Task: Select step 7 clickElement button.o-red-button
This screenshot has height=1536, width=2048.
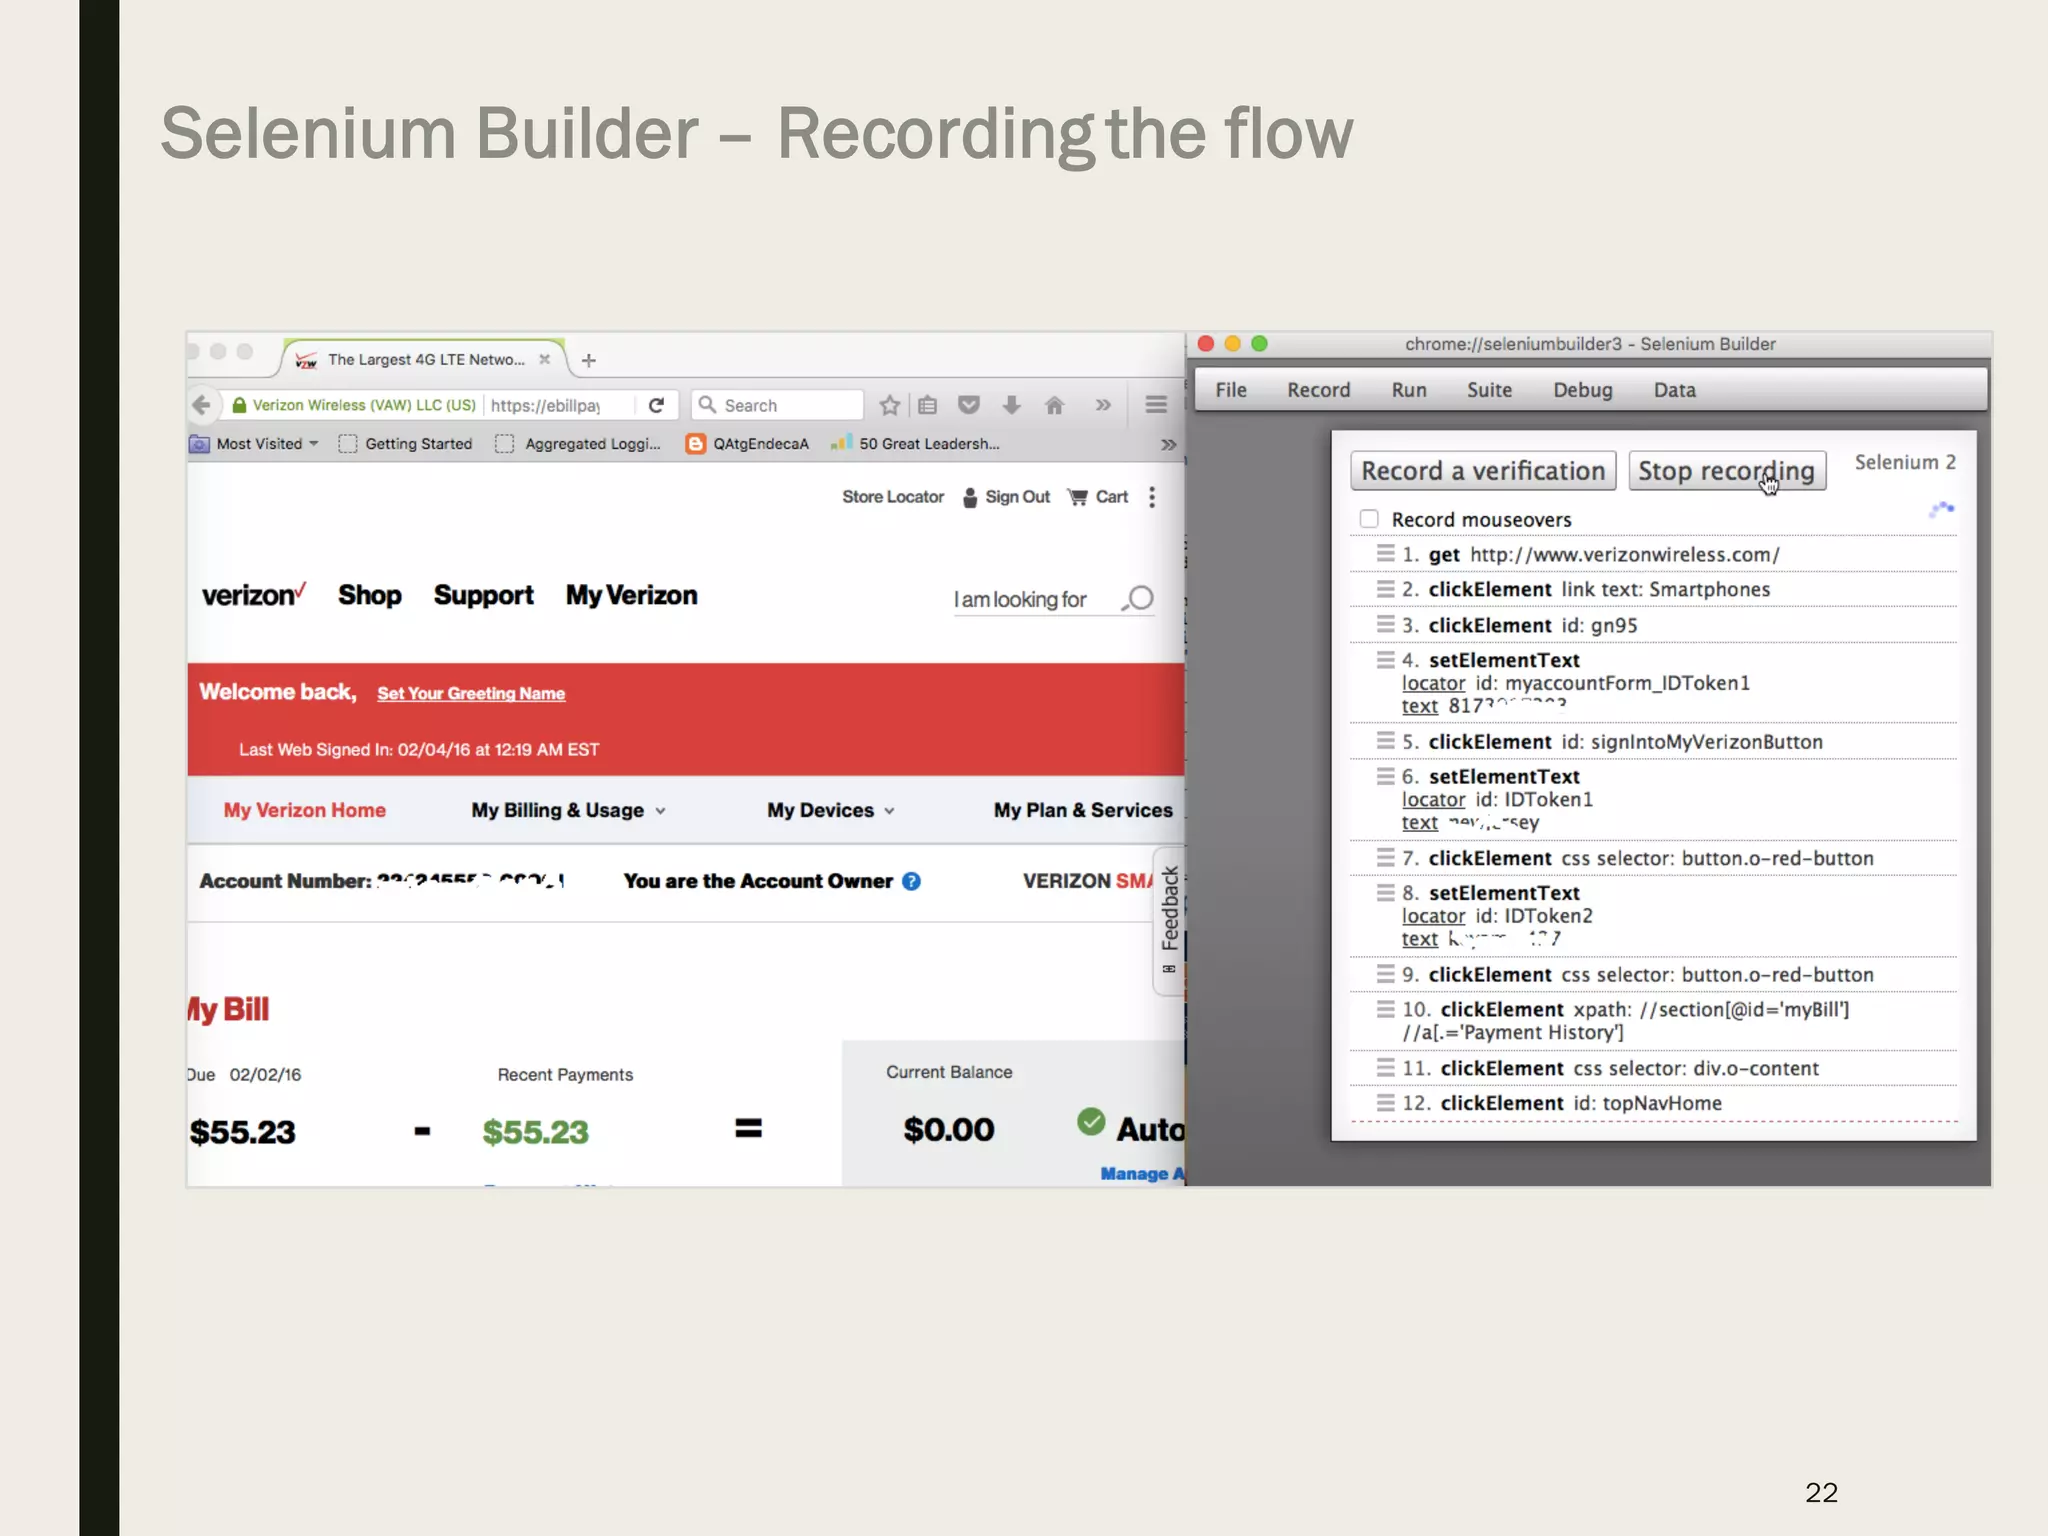Action: 1653,858
